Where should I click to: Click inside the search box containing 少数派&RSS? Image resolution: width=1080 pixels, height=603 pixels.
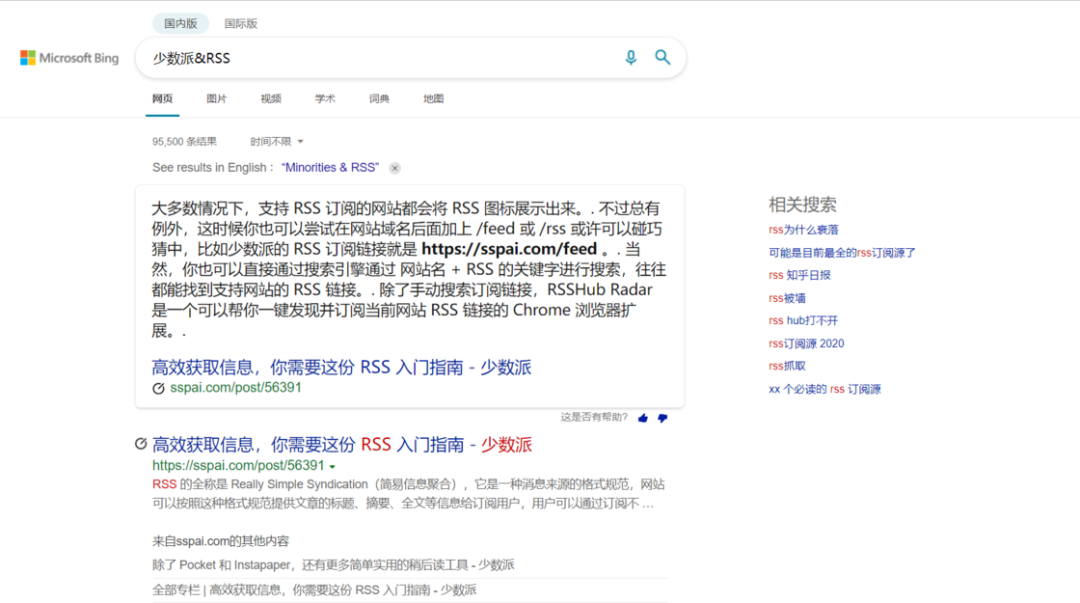click(382, 58)
